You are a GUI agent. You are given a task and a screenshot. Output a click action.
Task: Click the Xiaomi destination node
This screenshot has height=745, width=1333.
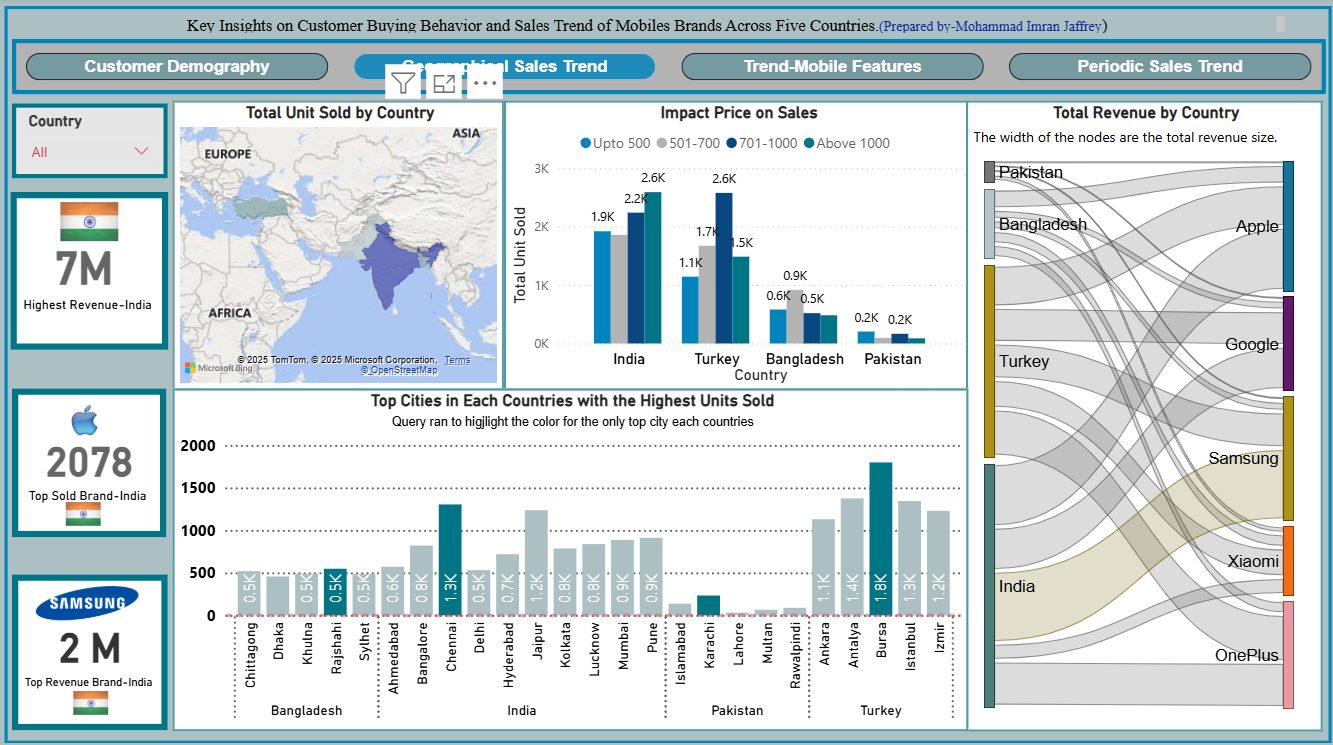click(x=1289, y=560)
